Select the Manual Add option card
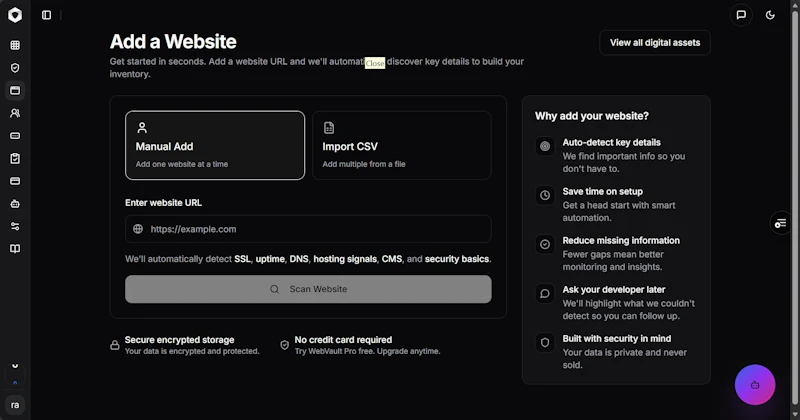Image resolution: width=800 pixels, height=420 pixels. coord(215,145)
